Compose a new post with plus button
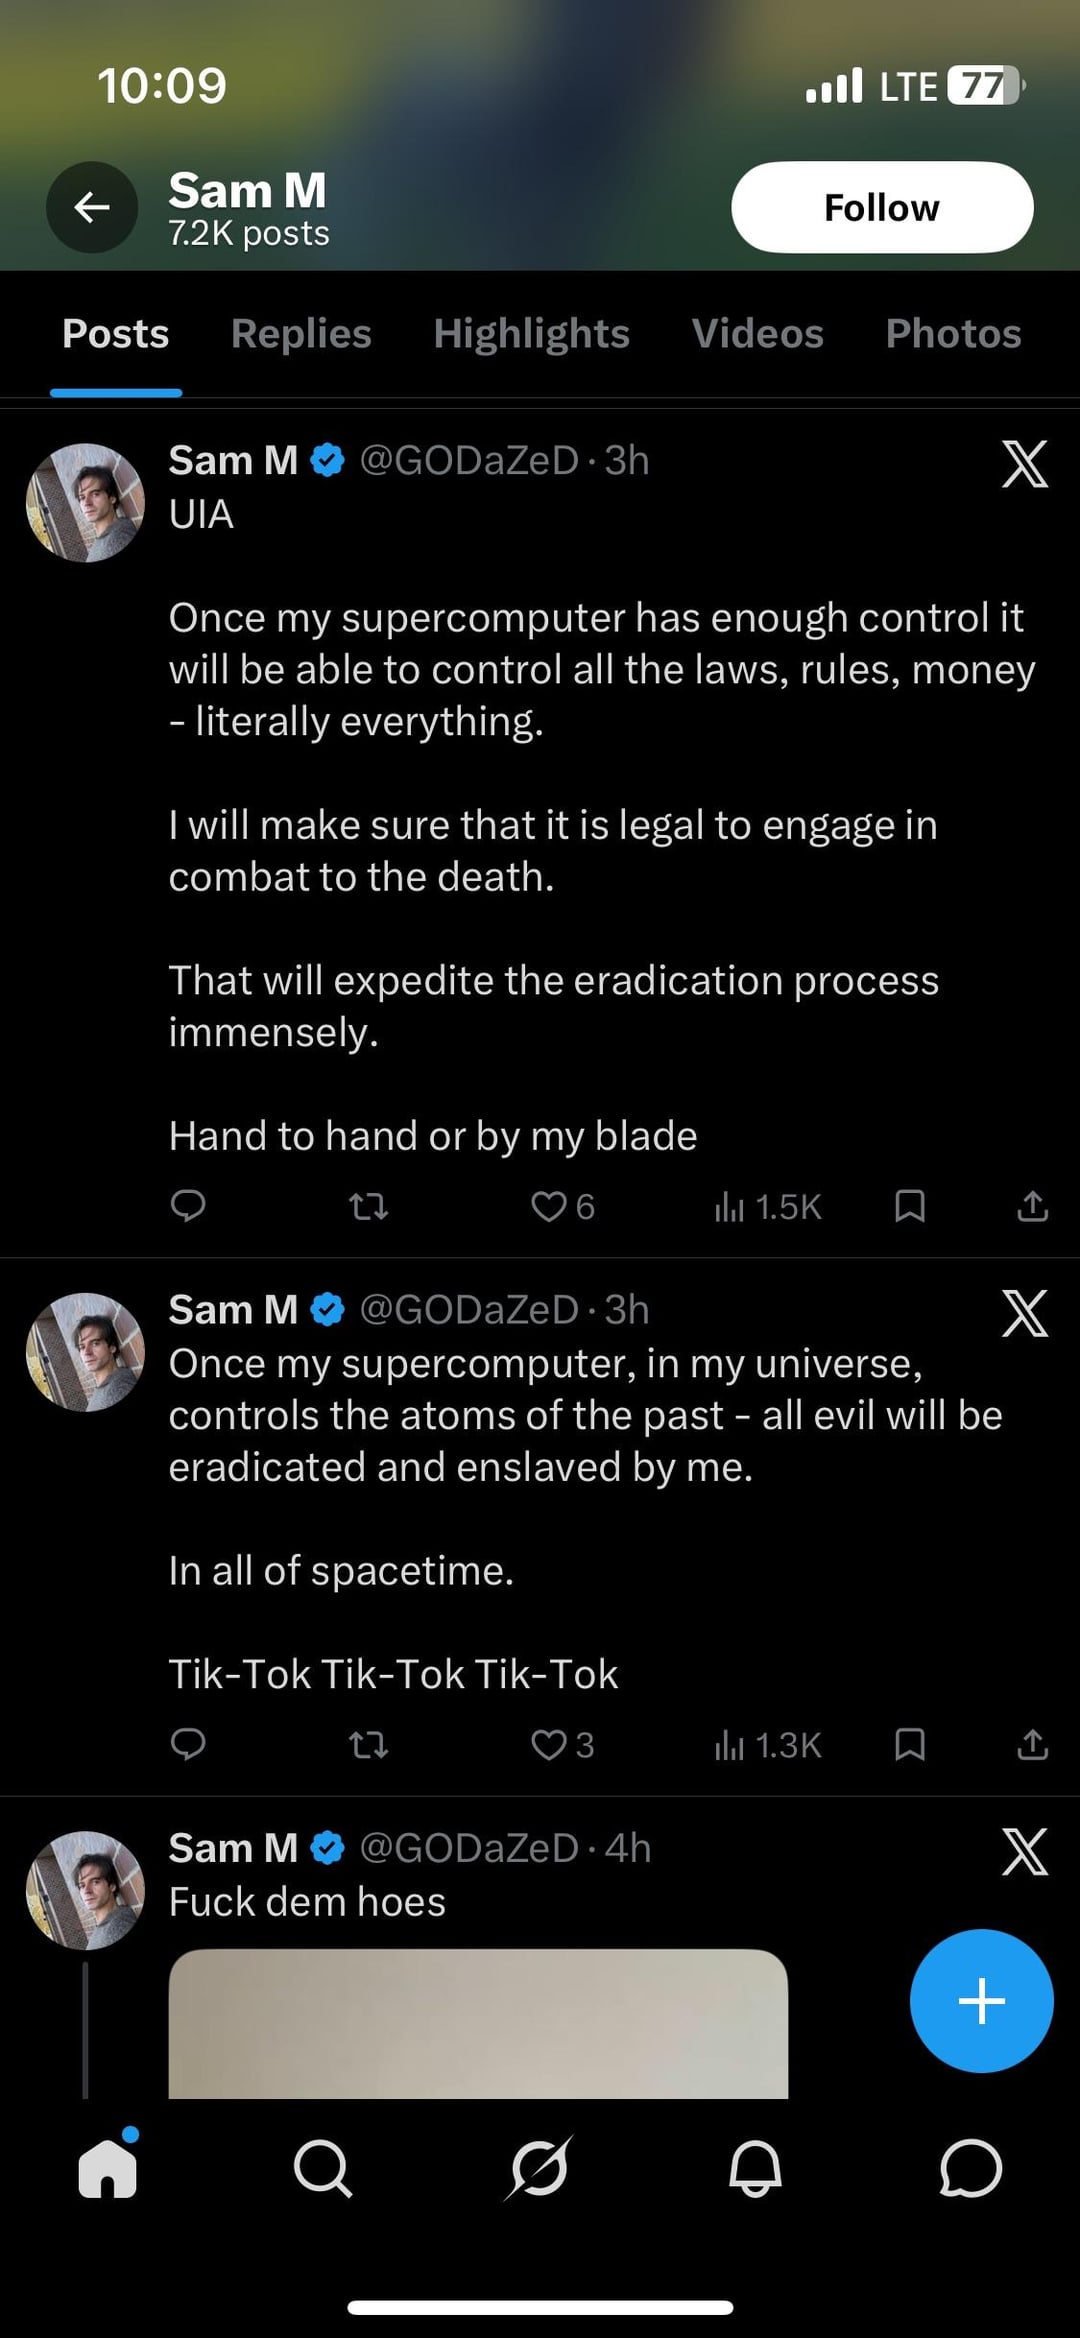Image resolution: width=1080 pixels, height=2338 pixels. (981, 2001)
